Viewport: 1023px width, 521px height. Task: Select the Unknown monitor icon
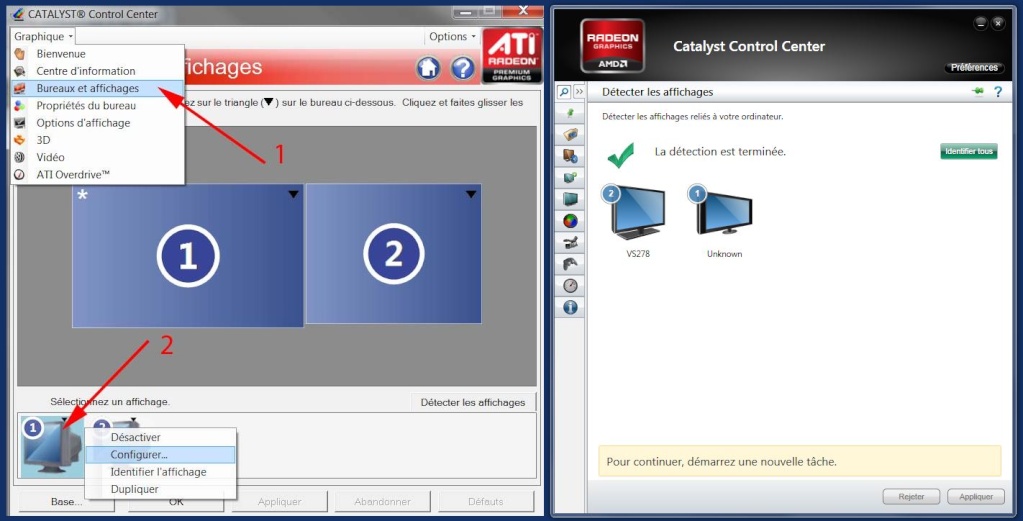724,210
